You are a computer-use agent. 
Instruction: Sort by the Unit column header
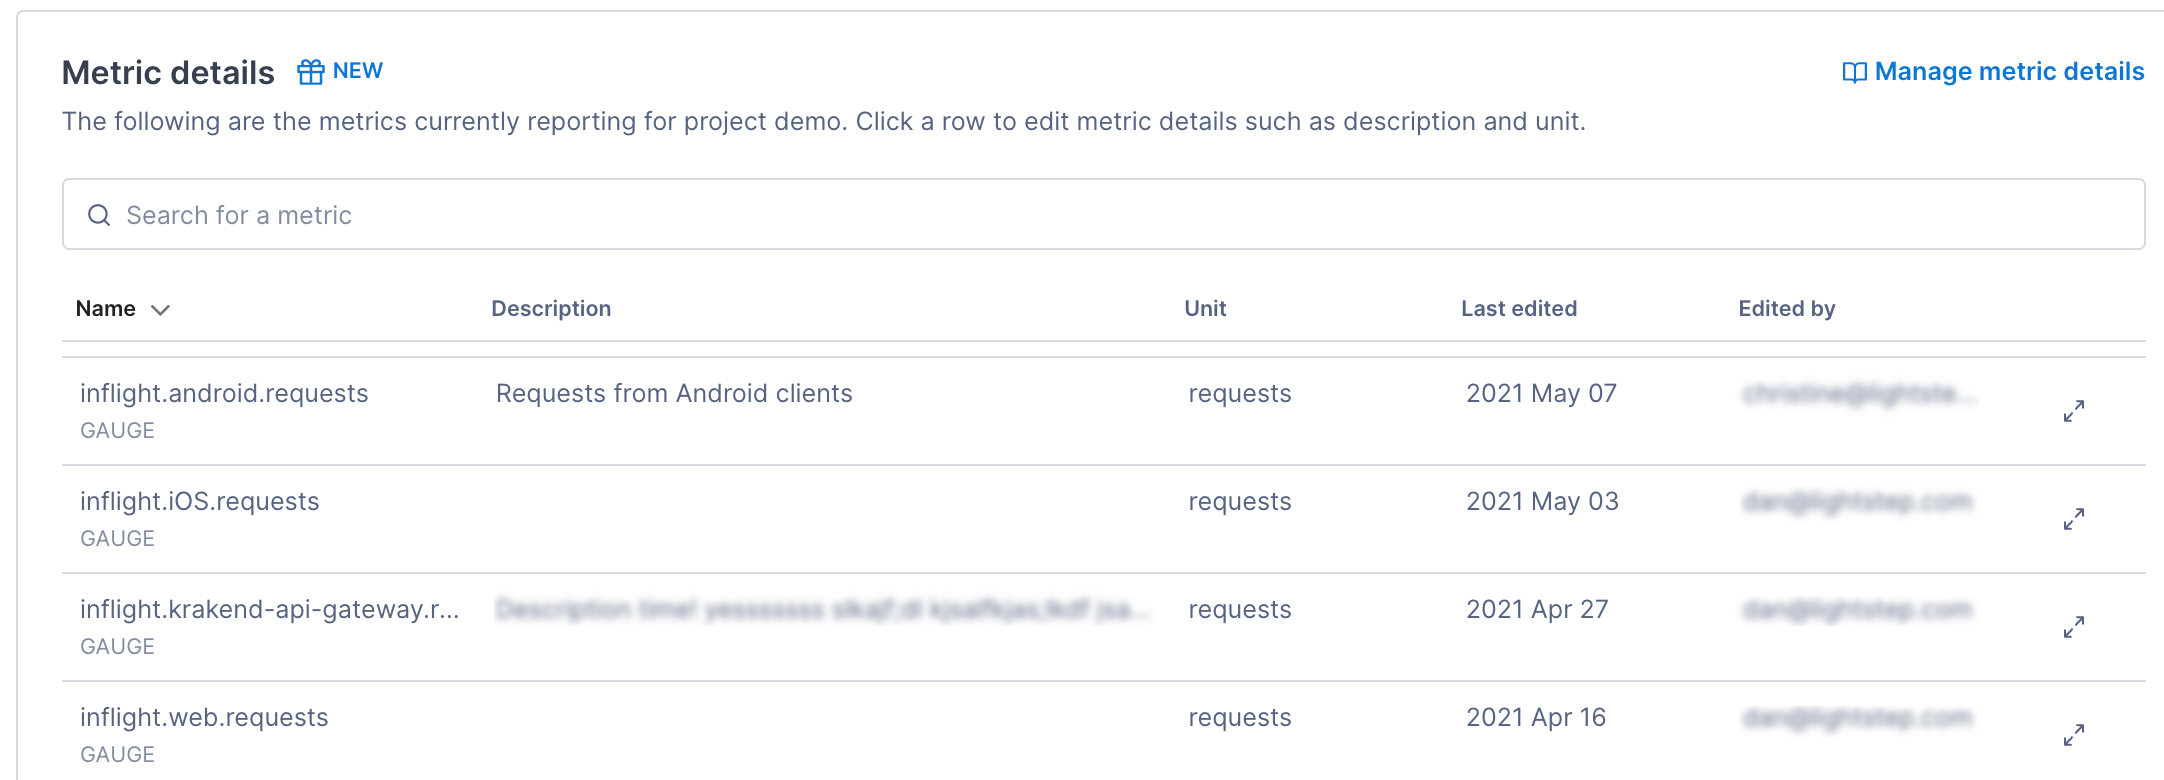pos(1205,309)
